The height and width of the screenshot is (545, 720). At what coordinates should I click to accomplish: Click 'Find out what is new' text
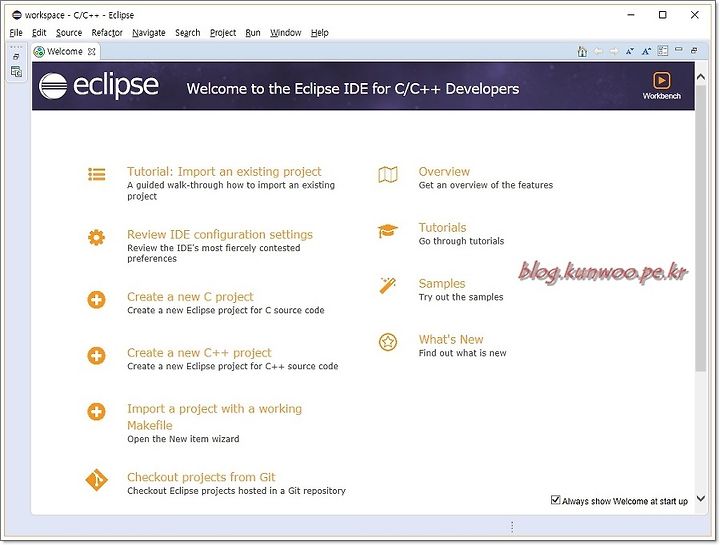462,353
